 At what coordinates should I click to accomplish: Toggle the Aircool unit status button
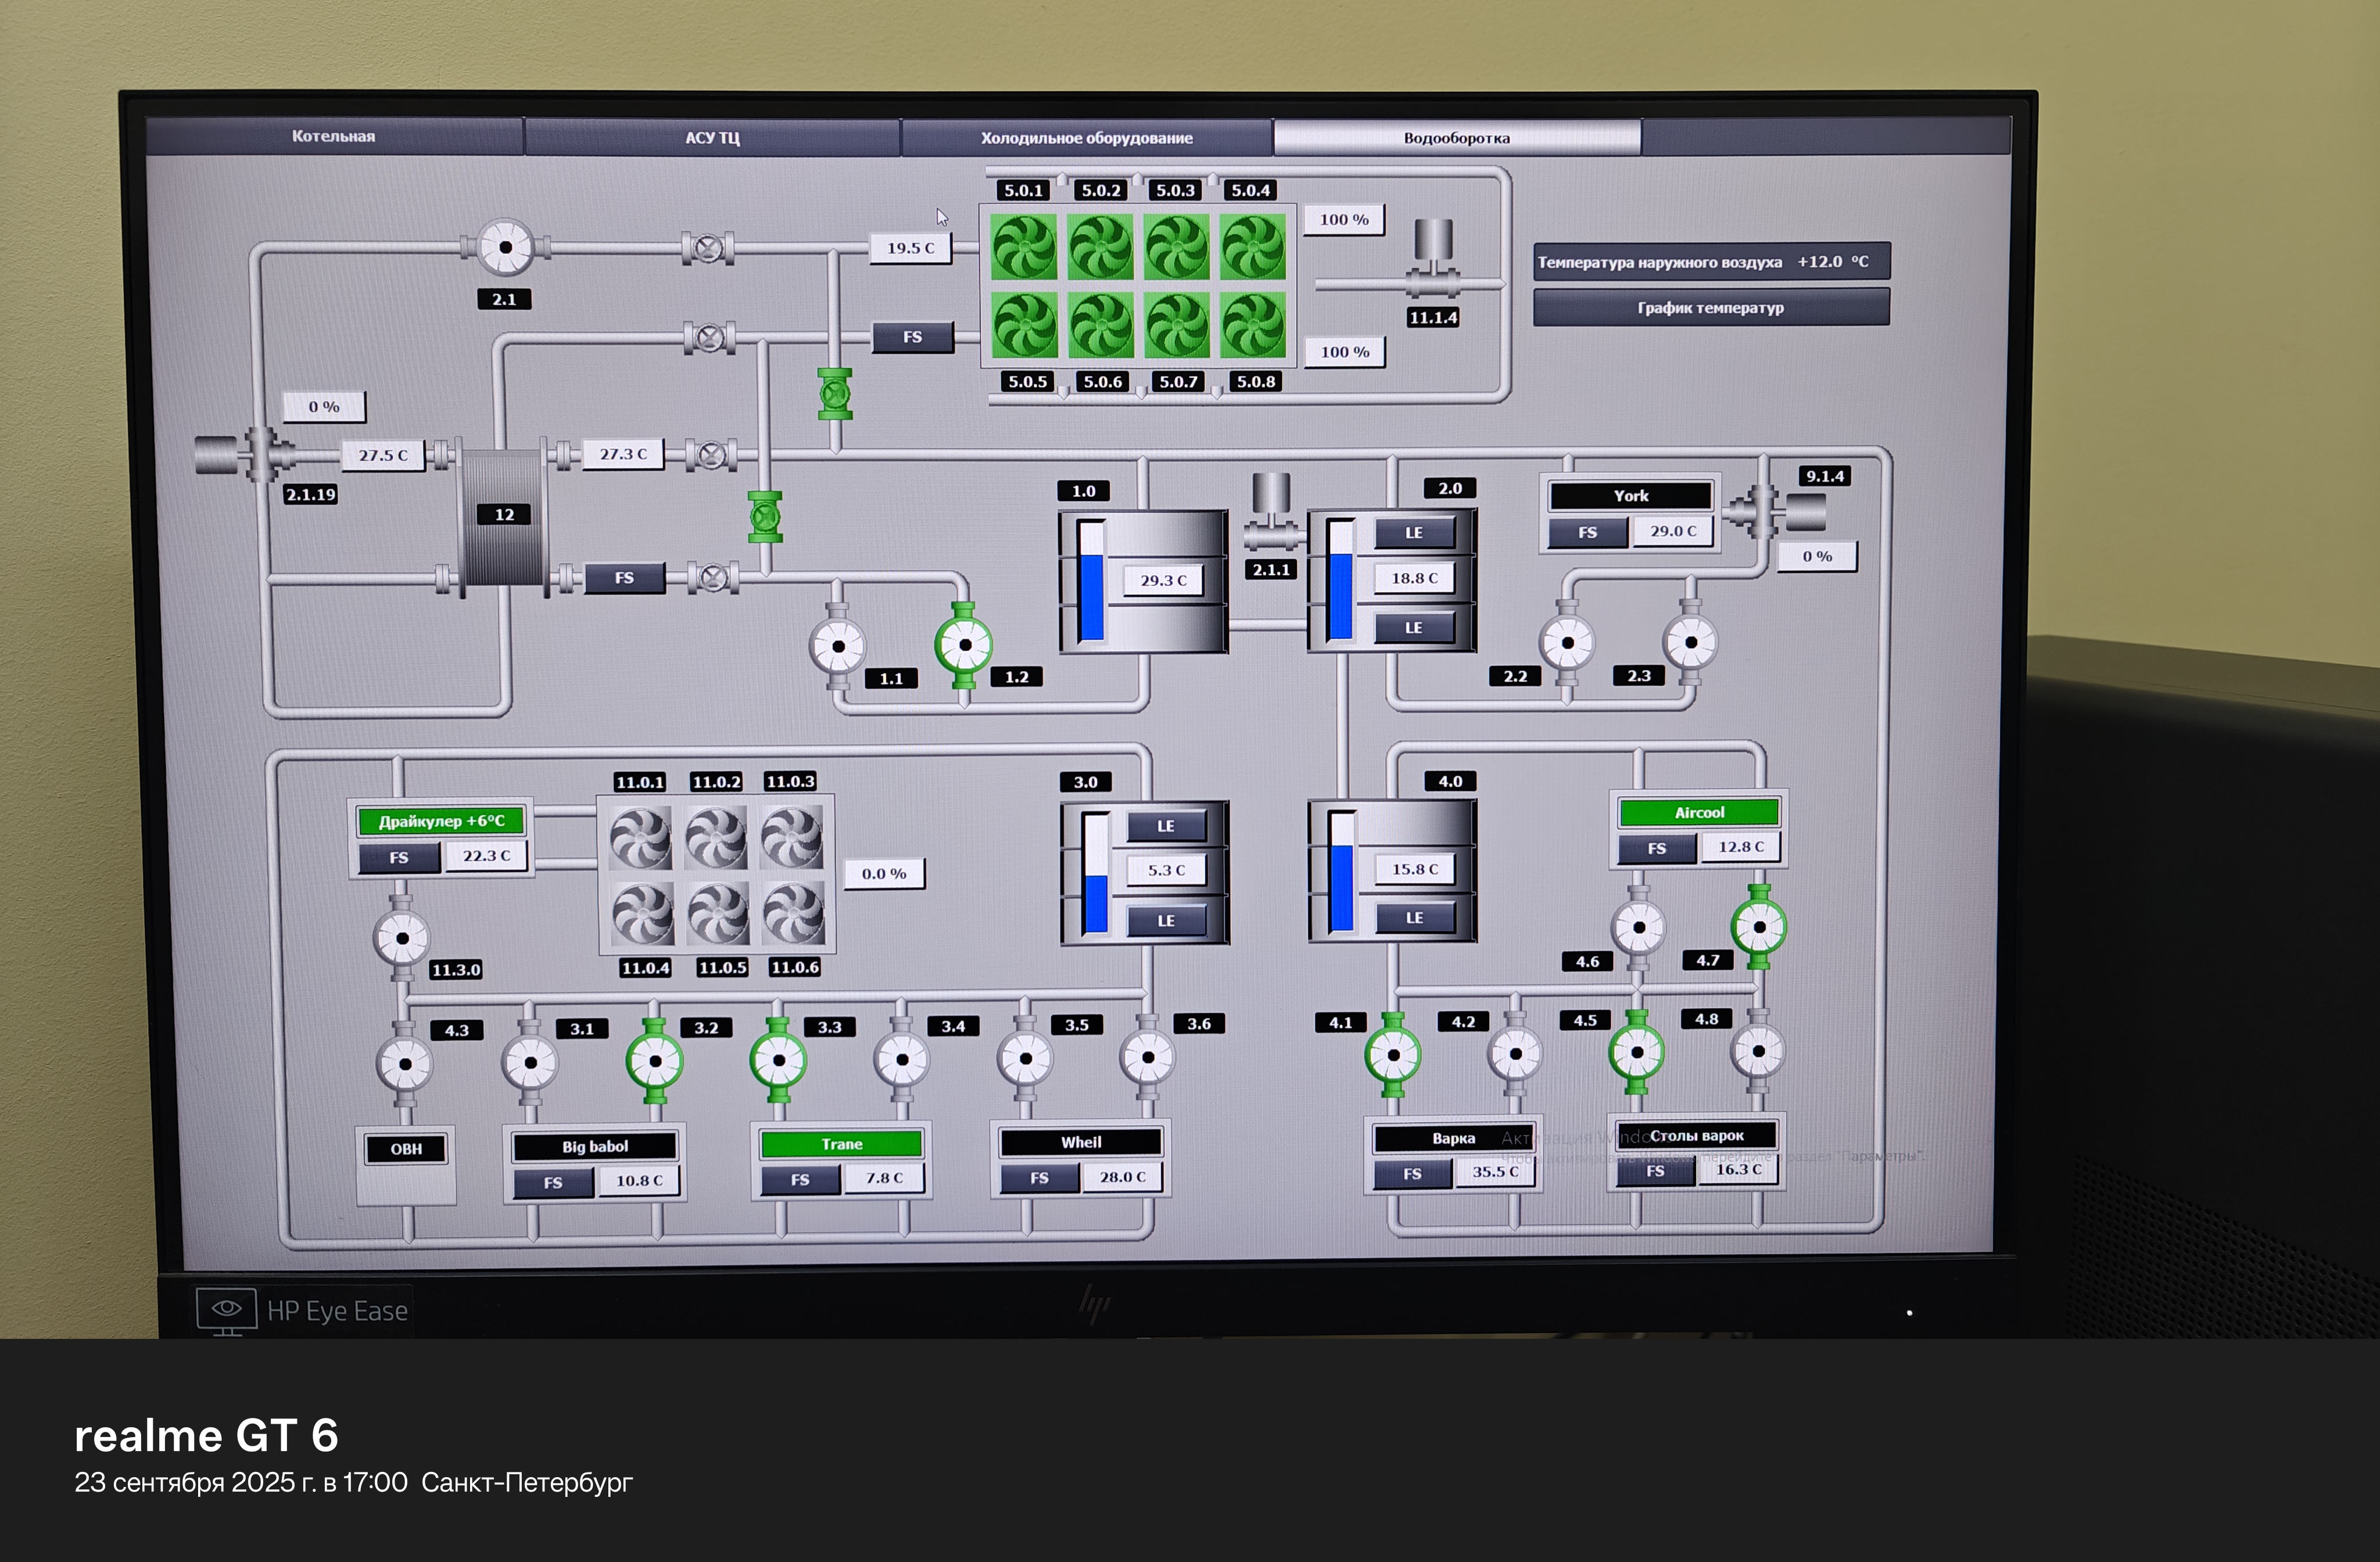pyautogui.click(x=1699, y=812)
